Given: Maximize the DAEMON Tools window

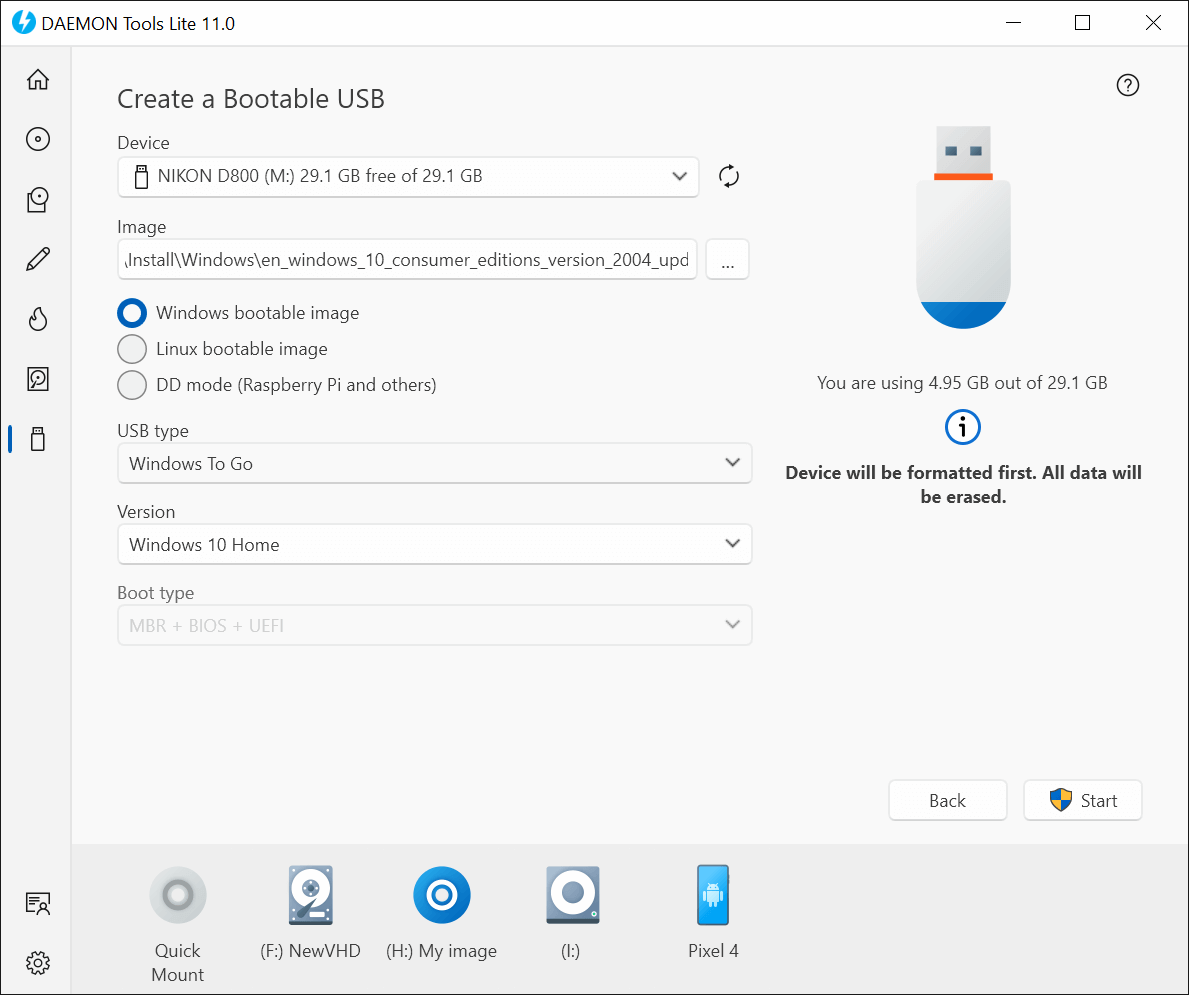Looking at the screenshot, I should (1083, 23).
